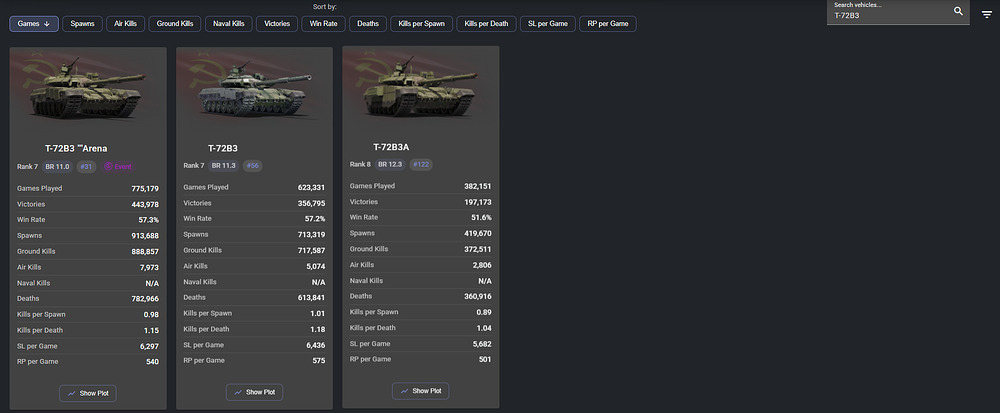
Task: Click RP per Game value 575
Action: coord(319,361)
